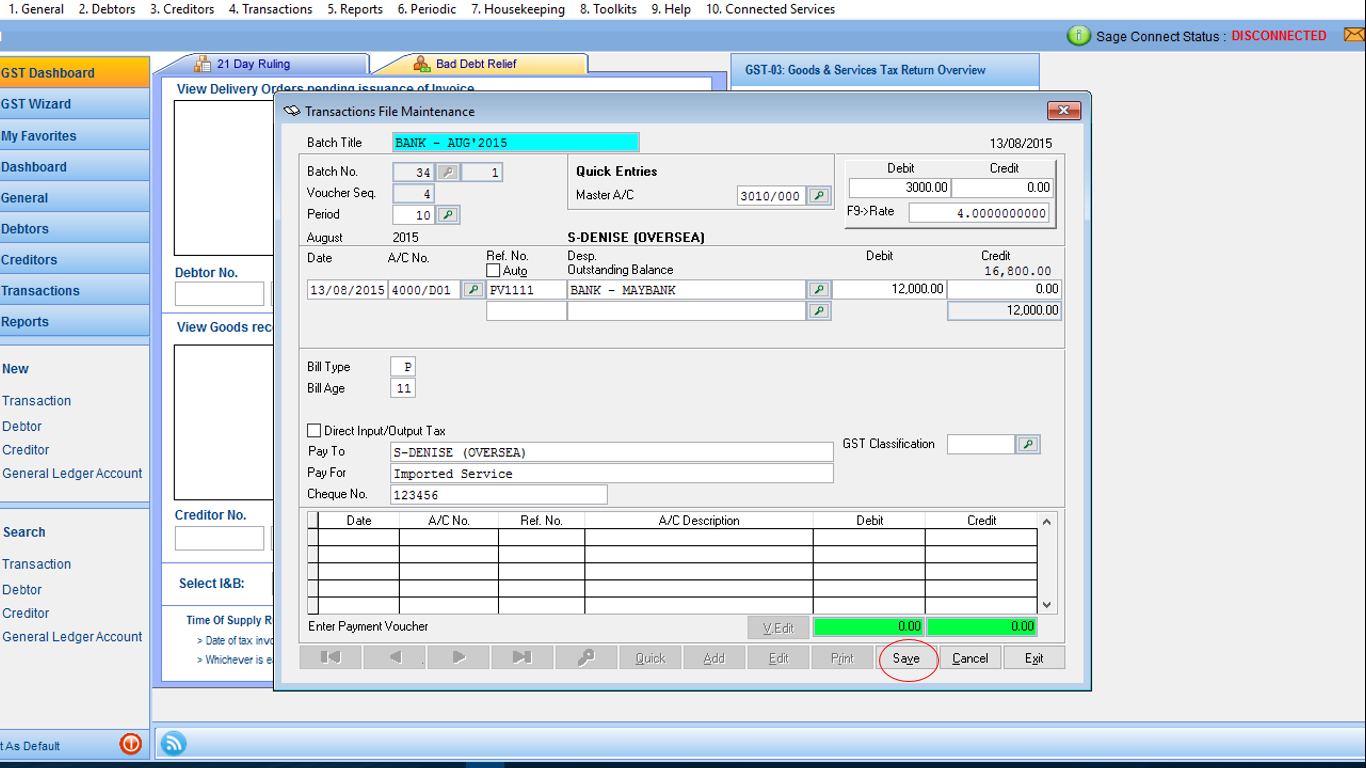Click the GST Classification input field
The height and width of the screenshot is (768, 1366).
pos(981,444)
